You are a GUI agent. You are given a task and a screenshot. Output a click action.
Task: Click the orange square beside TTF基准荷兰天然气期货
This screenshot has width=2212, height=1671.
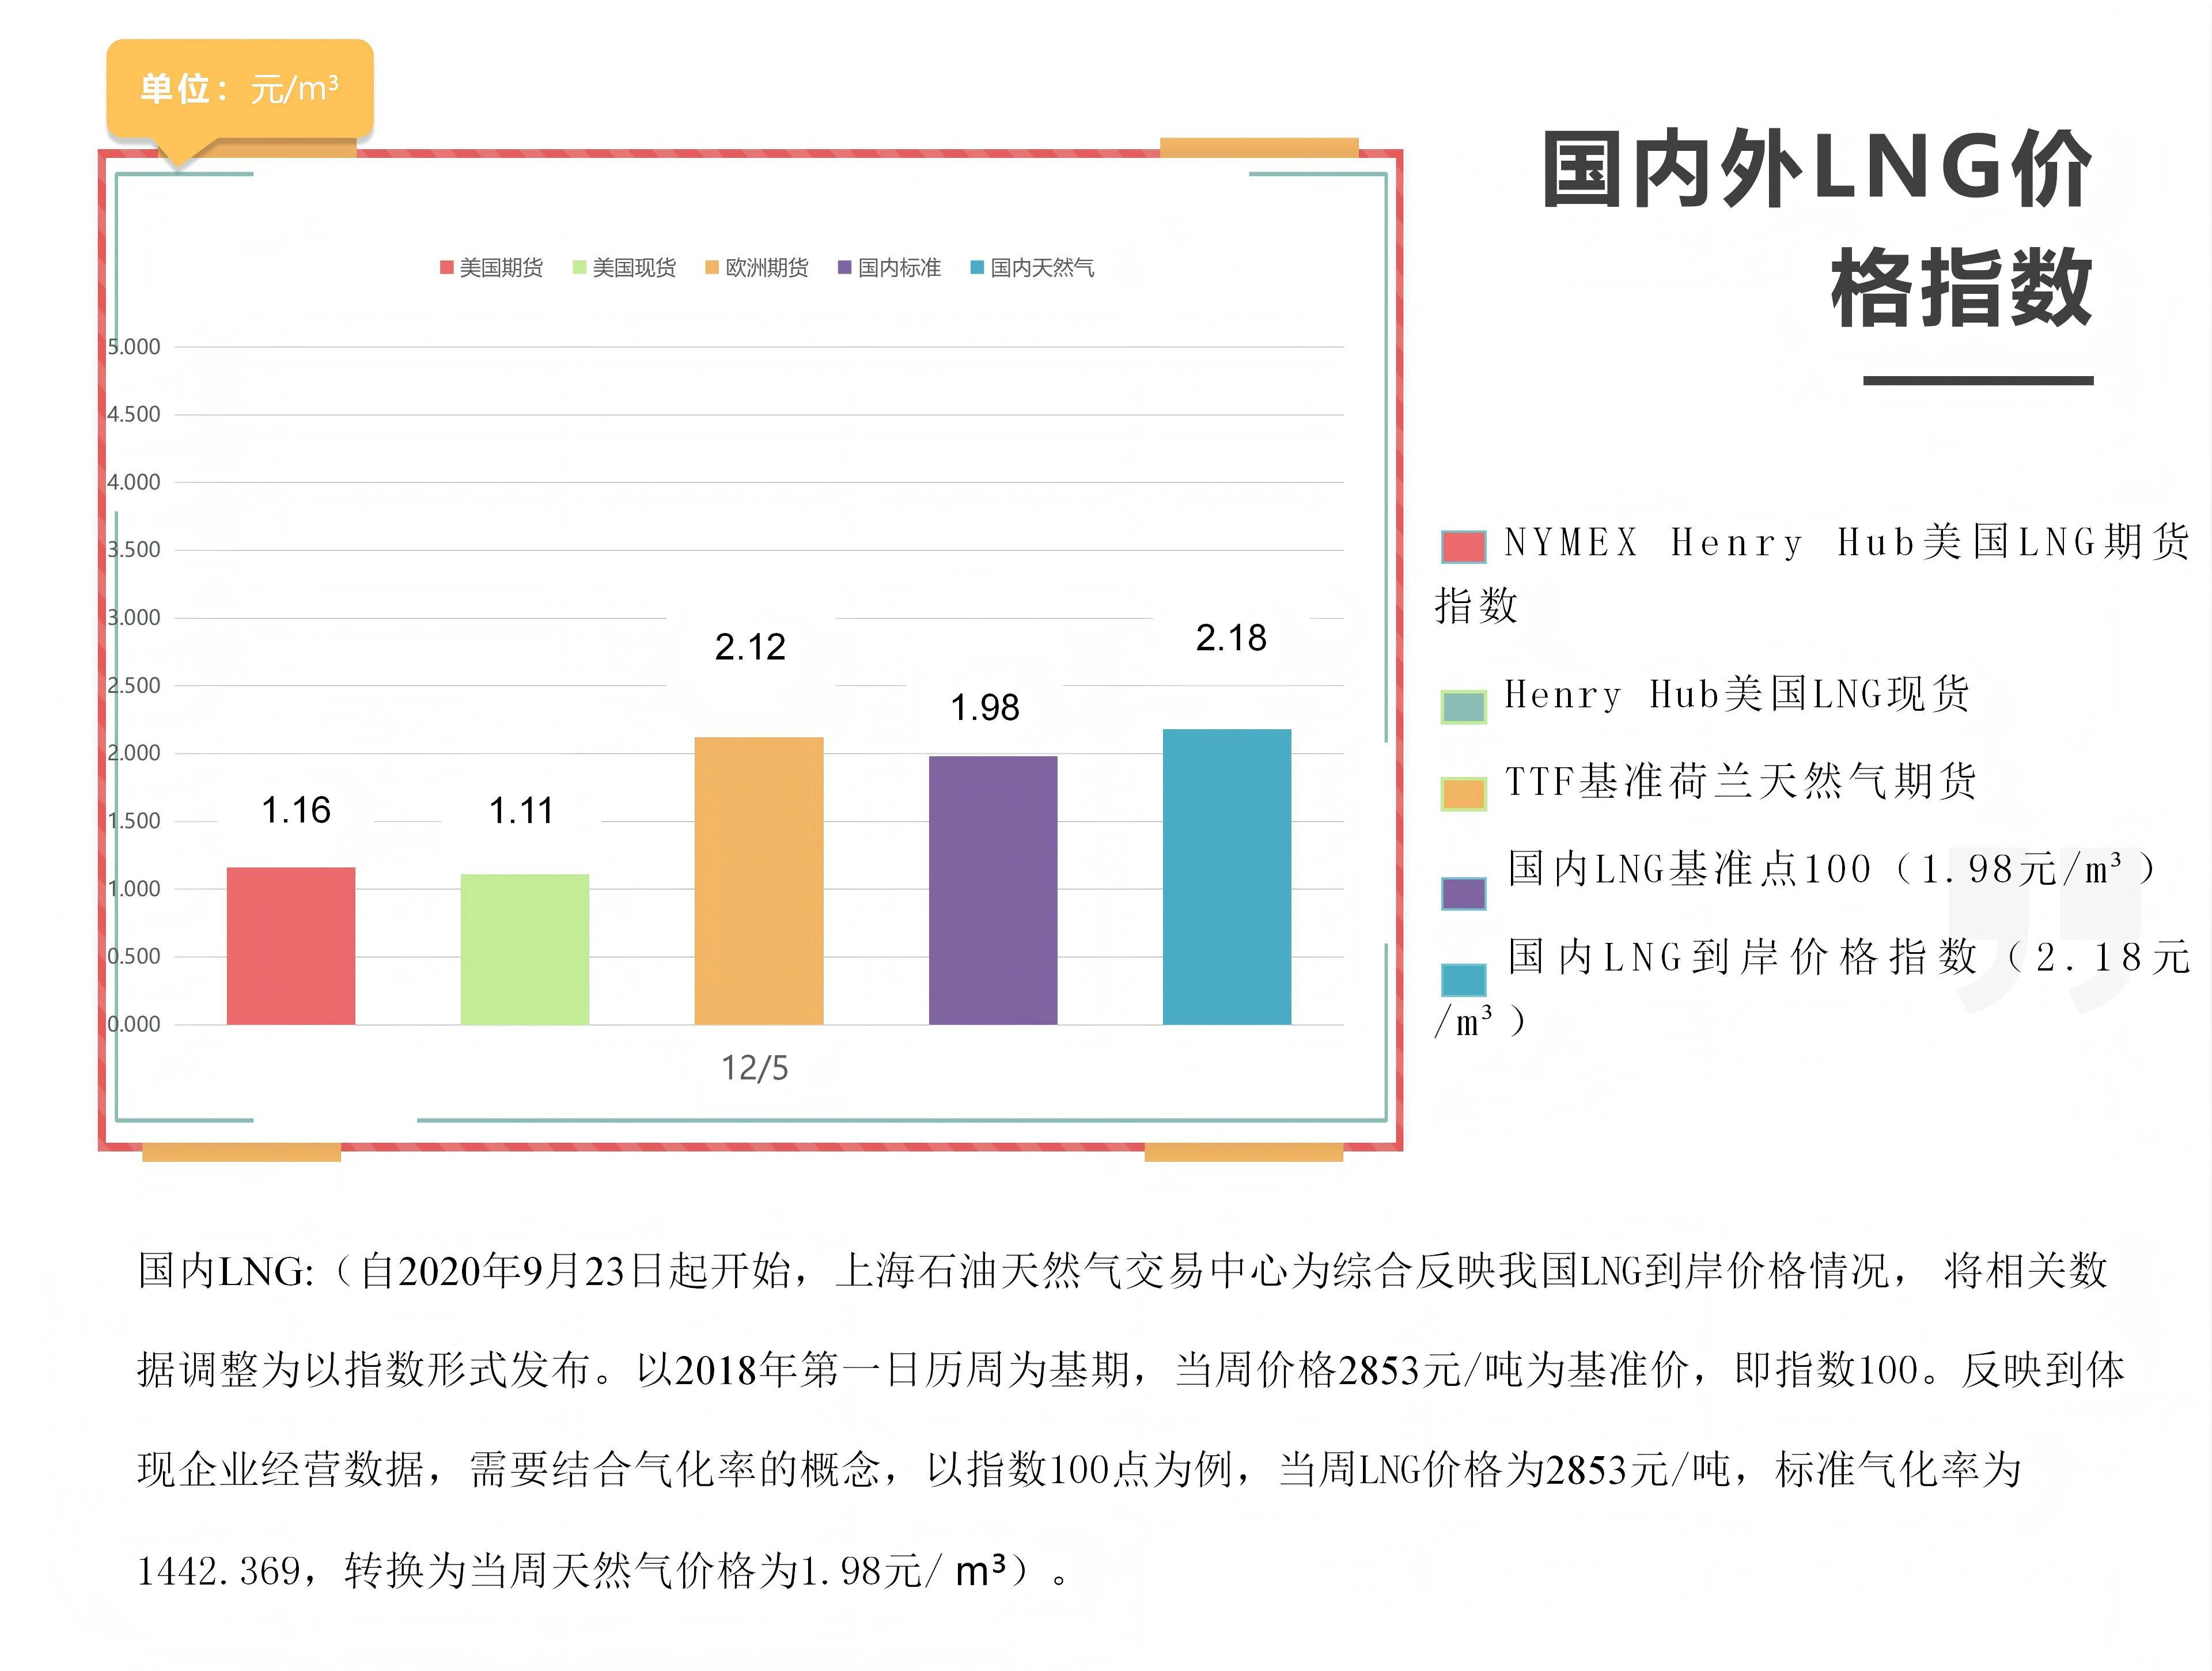click(x=1464, y=794)
